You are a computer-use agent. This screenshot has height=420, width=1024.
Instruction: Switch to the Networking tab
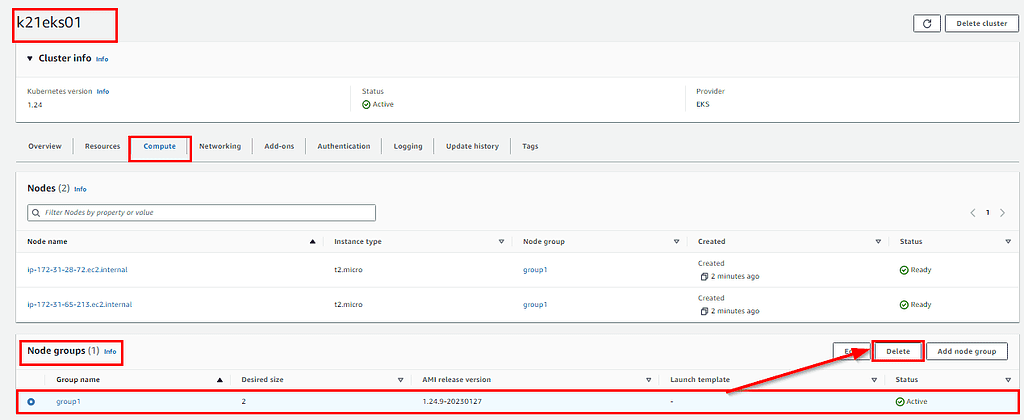(x=219, y=146)
